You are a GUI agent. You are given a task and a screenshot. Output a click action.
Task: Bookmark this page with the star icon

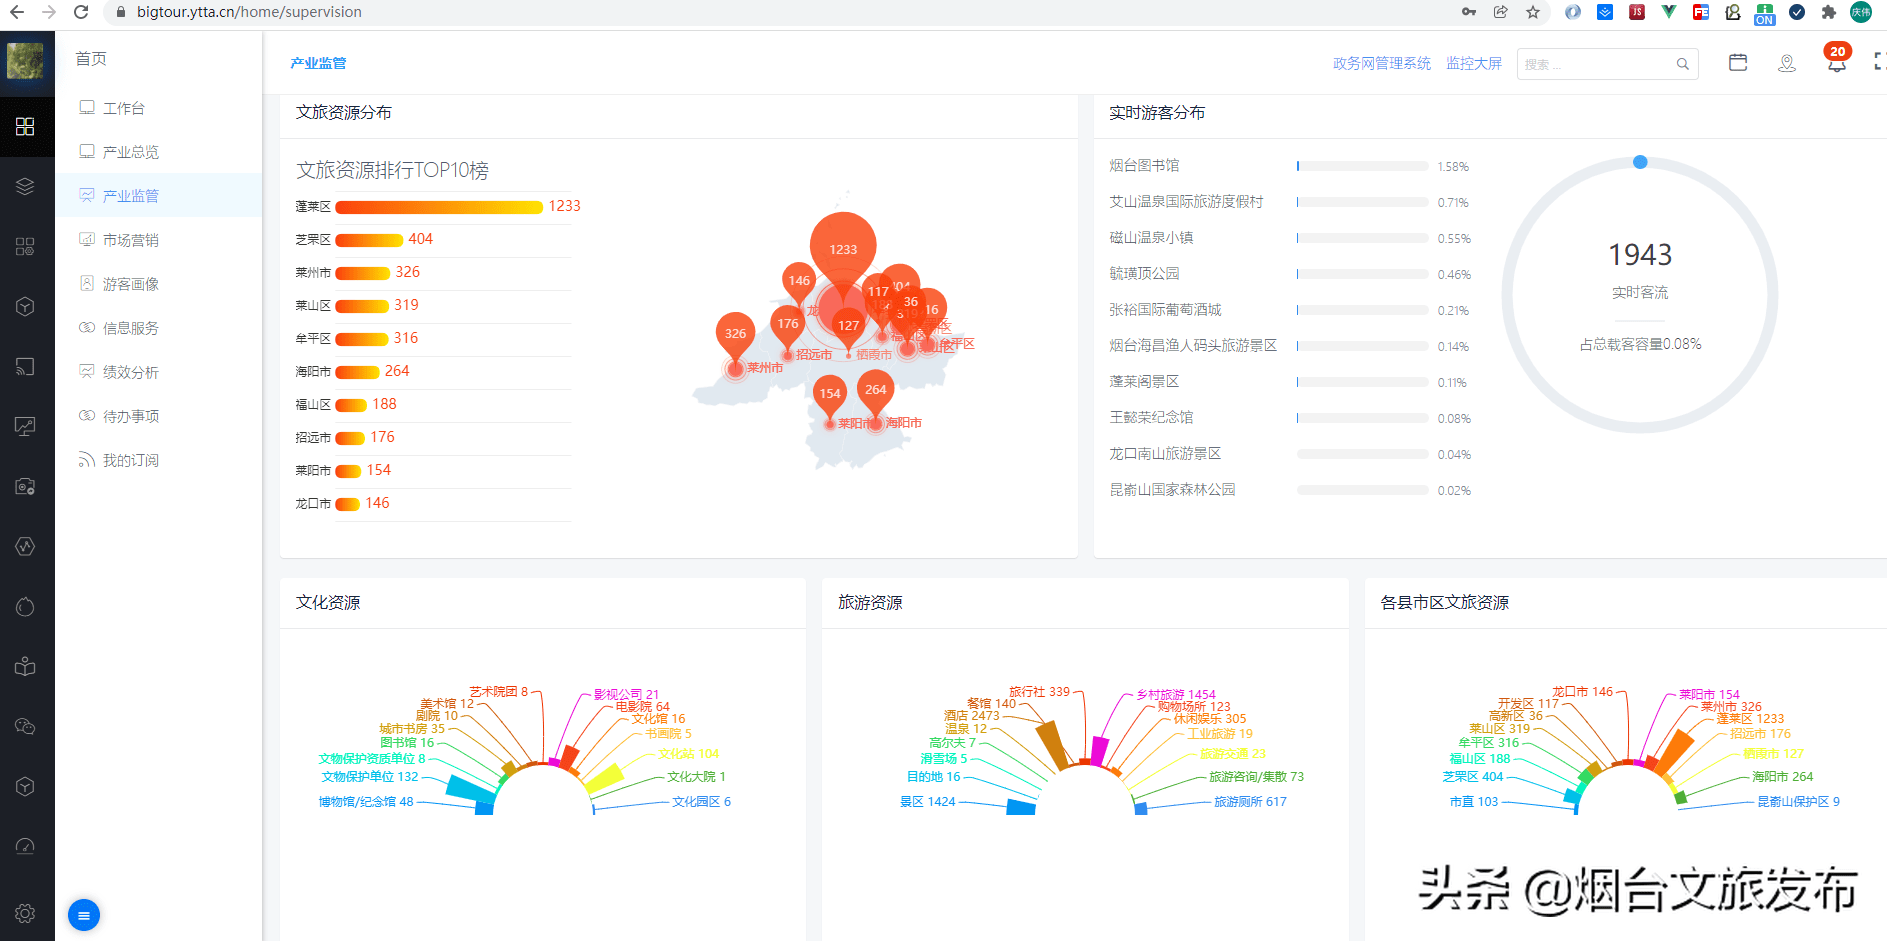point(1533,12)
